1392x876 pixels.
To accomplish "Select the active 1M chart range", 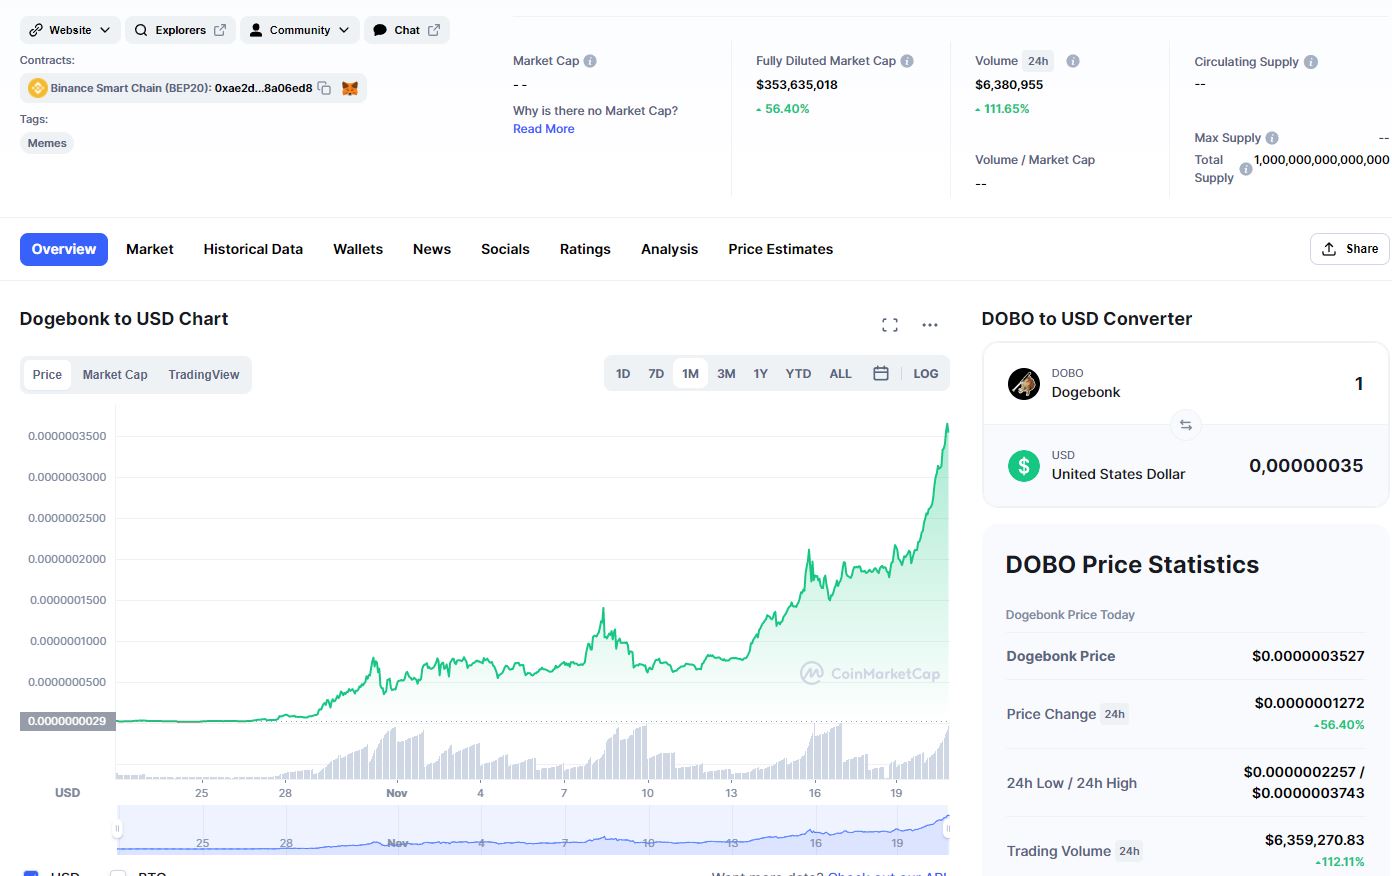I will coord(690,374).
